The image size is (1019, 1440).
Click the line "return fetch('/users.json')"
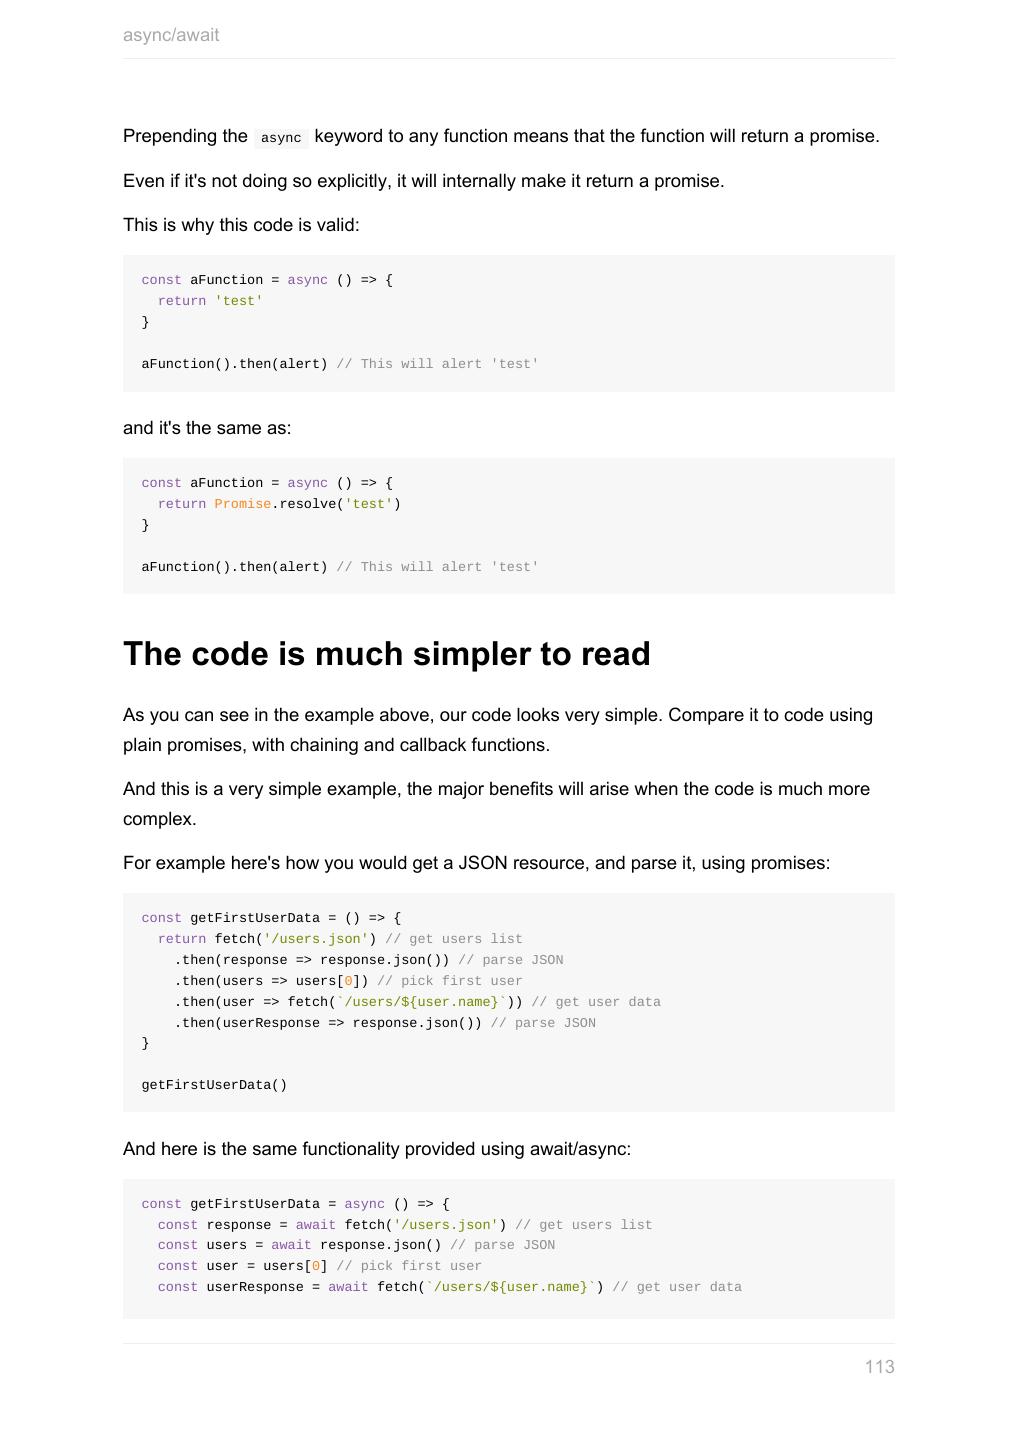(x=267, y=939)
